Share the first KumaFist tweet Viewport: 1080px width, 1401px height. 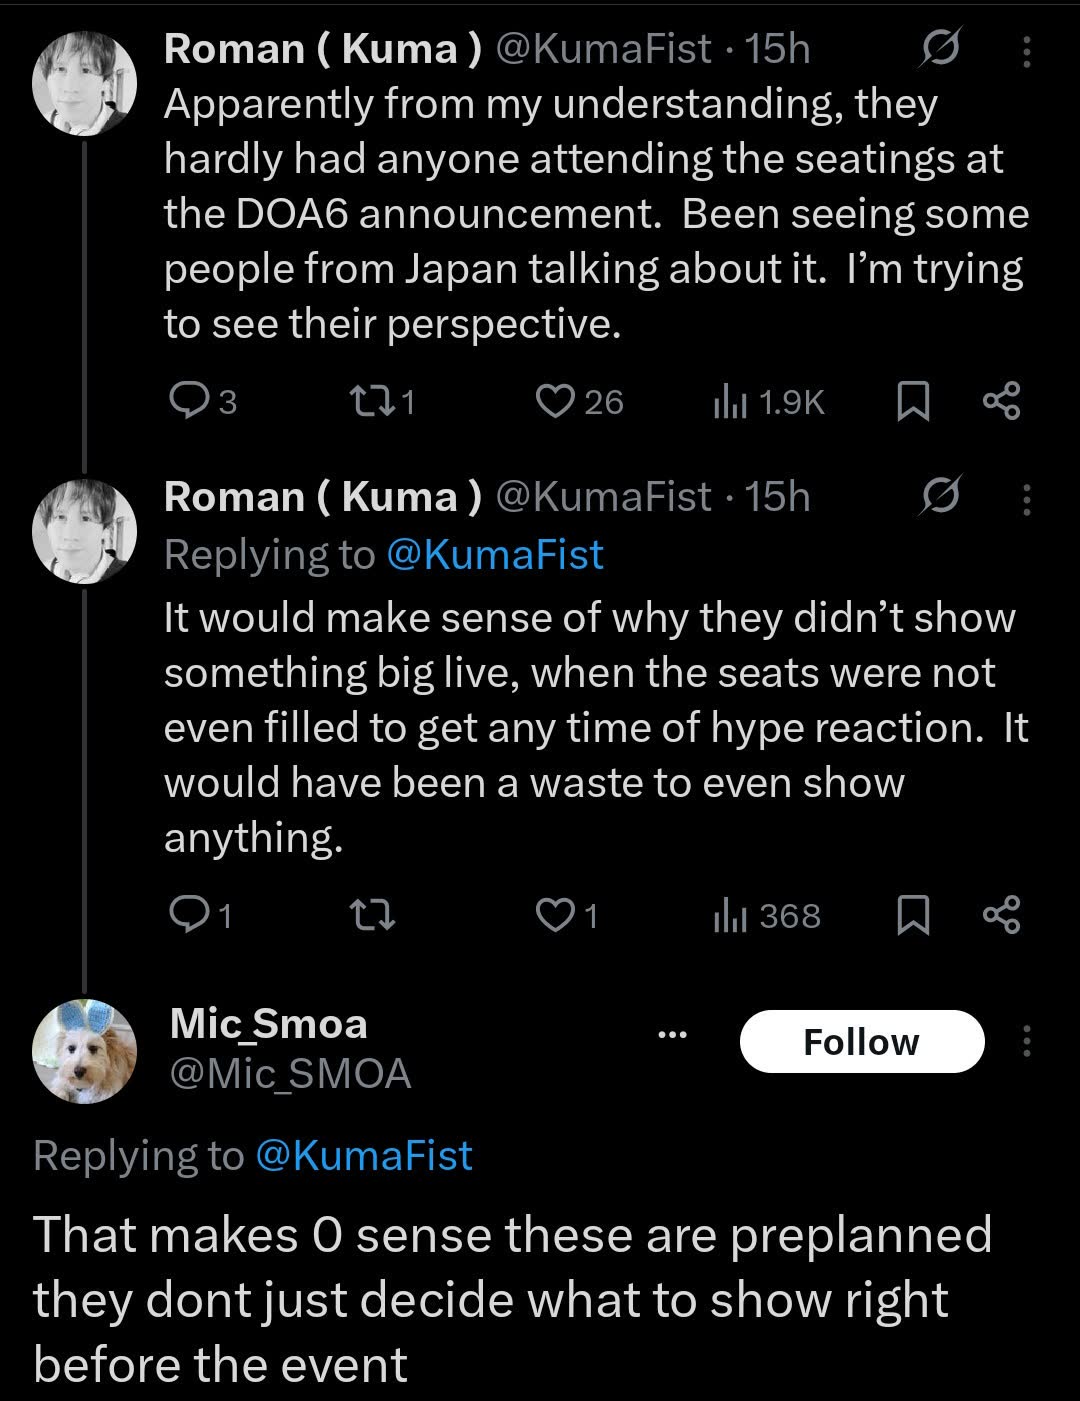coord(1001,401)
